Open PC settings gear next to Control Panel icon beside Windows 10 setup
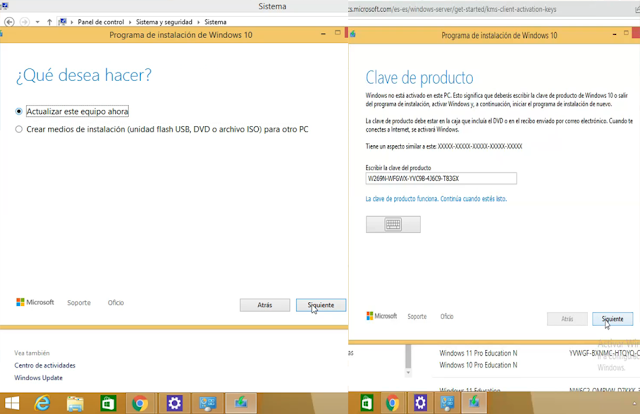This screenshot has width=640, height=414. click(x=174, y=403)
